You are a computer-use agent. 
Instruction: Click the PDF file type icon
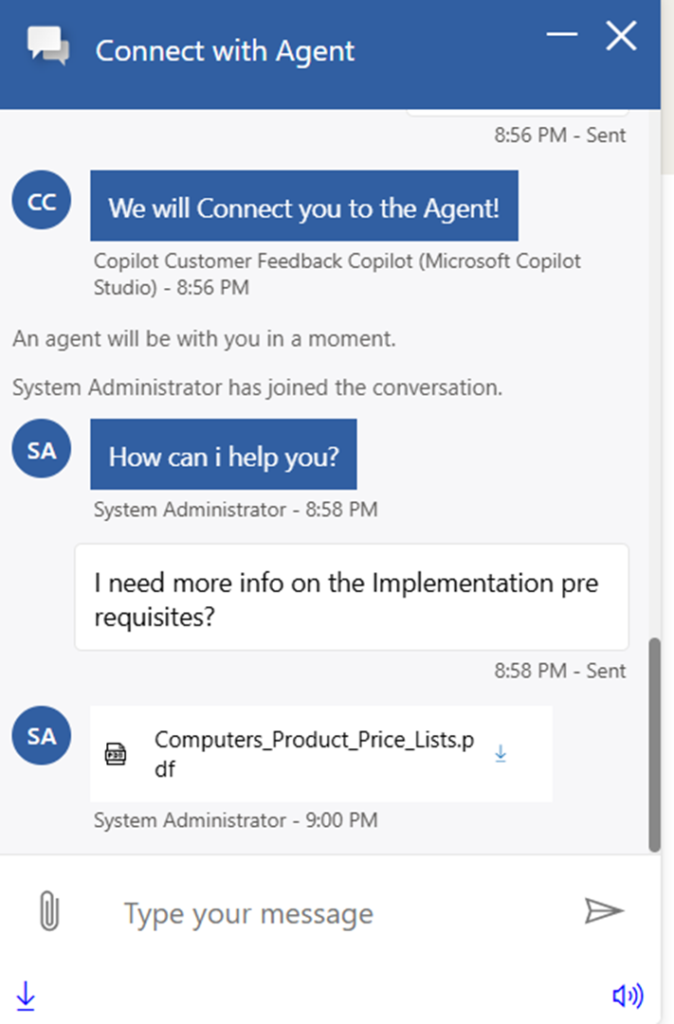pos(116,754)
